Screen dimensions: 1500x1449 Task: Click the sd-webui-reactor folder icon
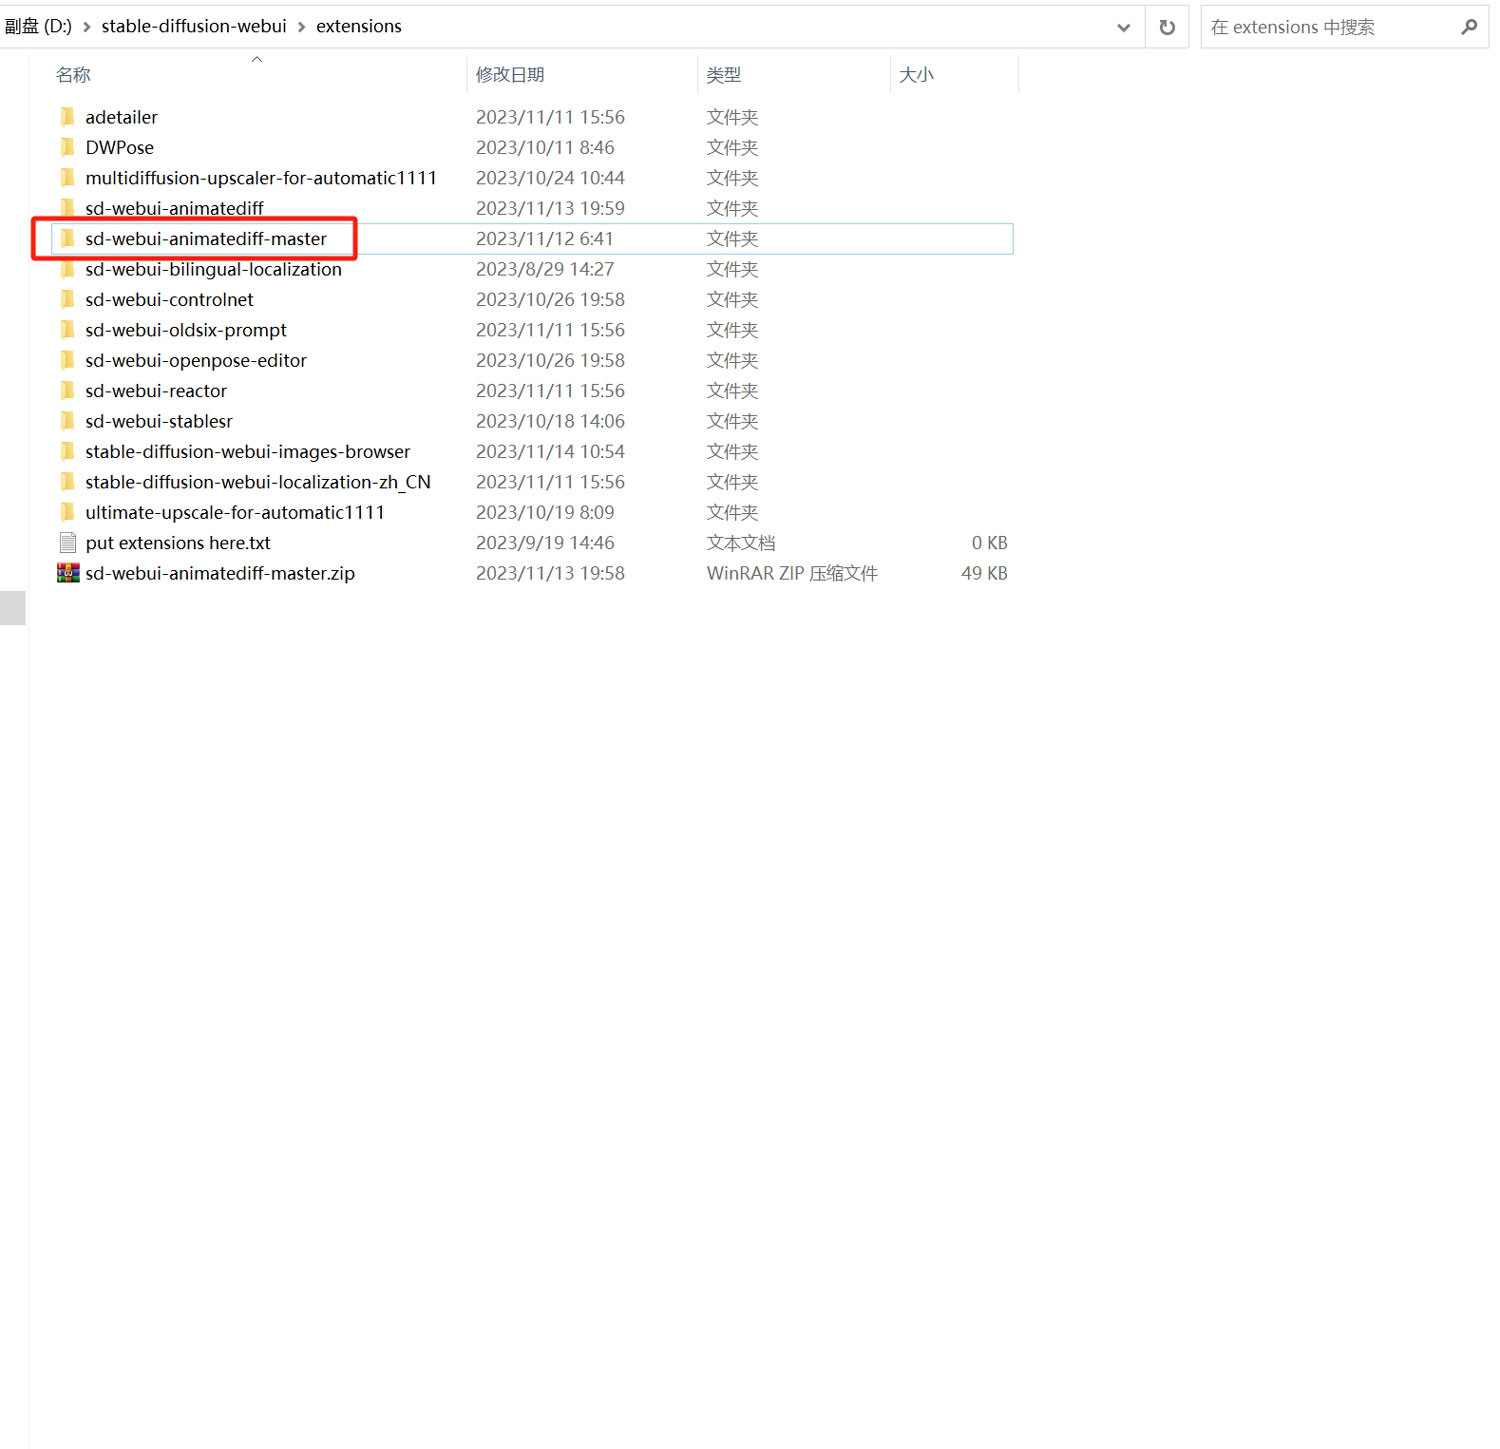[x=68, y=391]
